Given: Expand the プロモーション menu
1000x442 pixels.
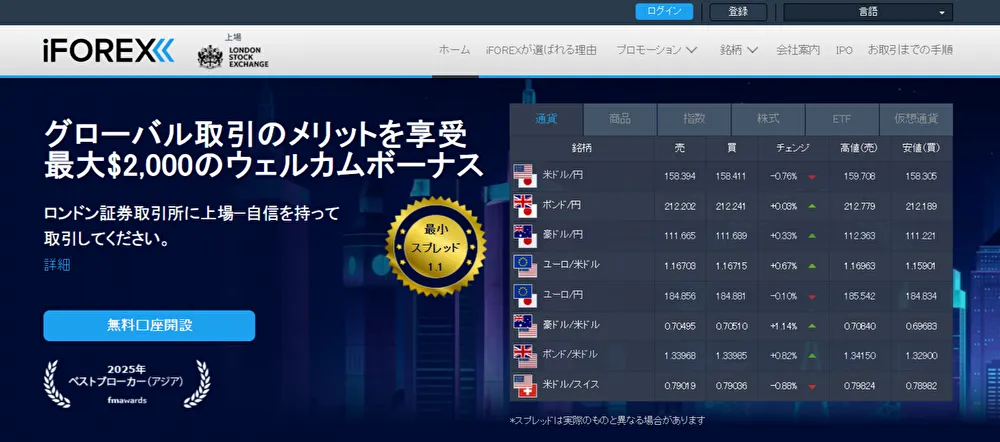Looking at the screenshot, I should coord(656,50).
